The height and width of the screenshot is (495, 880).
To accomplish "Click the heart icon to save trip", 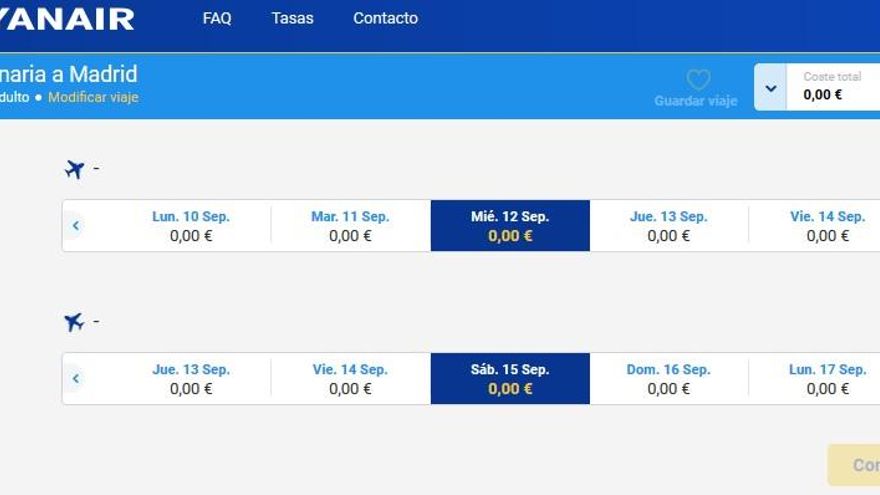I will pos(698,80).
